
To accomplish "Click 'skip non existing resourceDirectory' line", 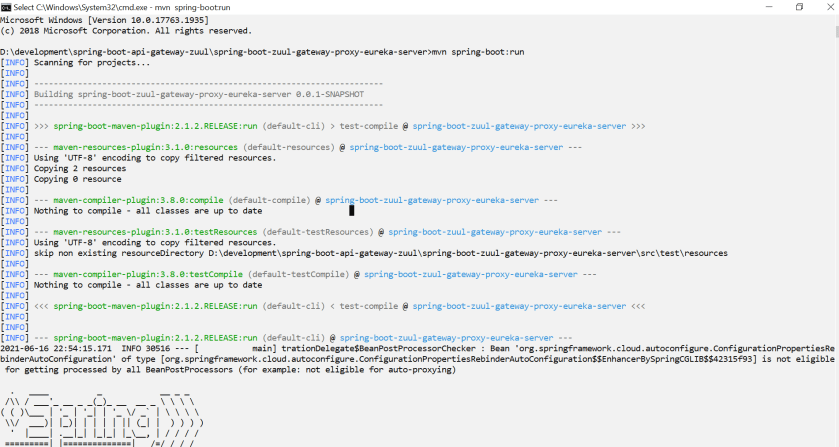I will [380, 253].
